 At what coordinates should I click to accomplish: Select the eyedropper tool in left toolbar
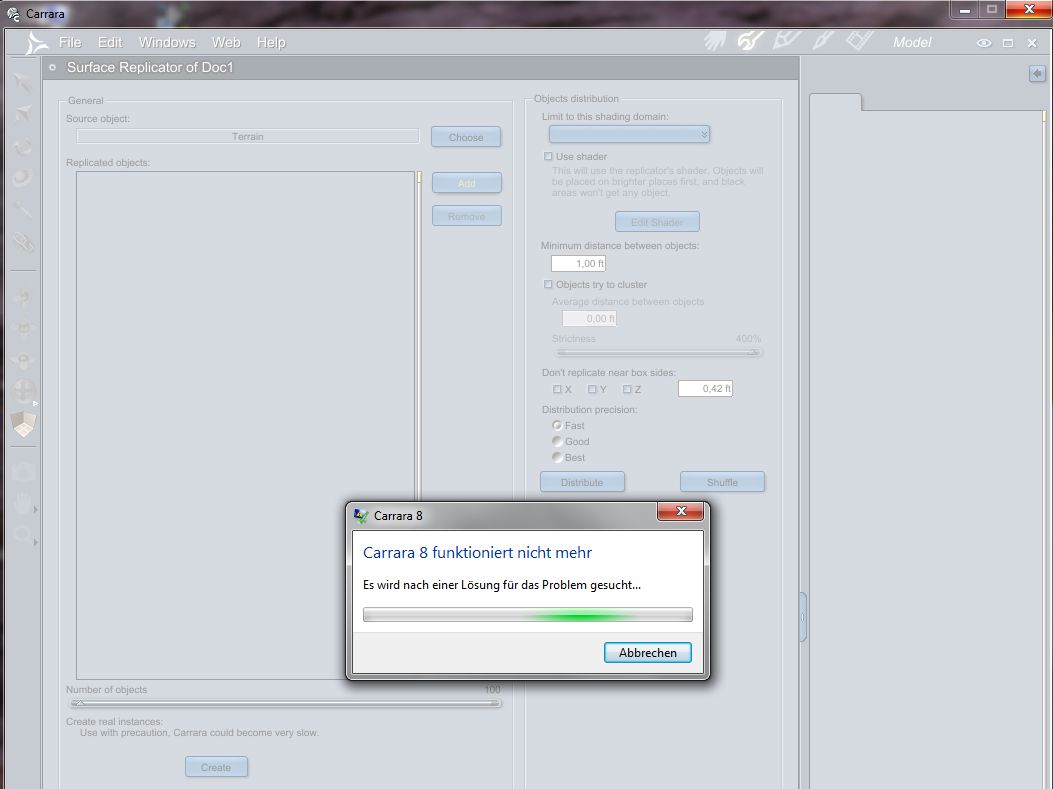click(x=23, y=210)
